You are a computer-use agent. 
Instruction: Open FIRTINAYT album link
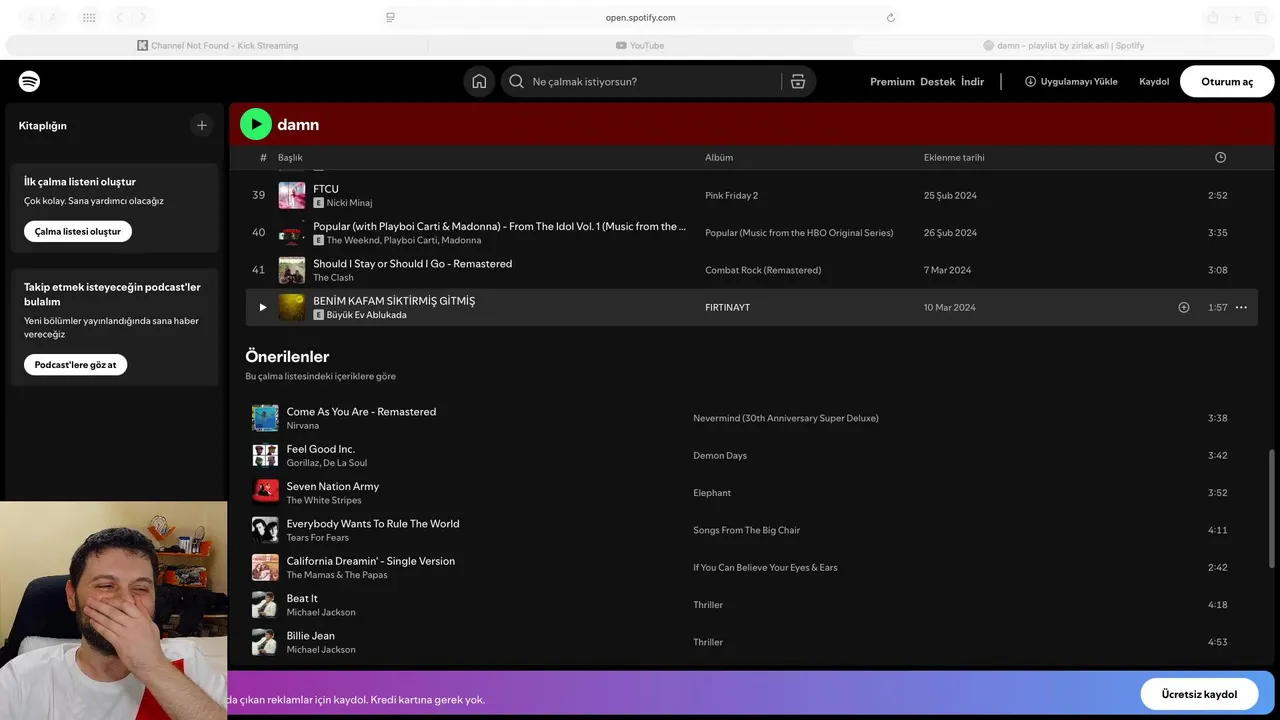tap(727, 307)
